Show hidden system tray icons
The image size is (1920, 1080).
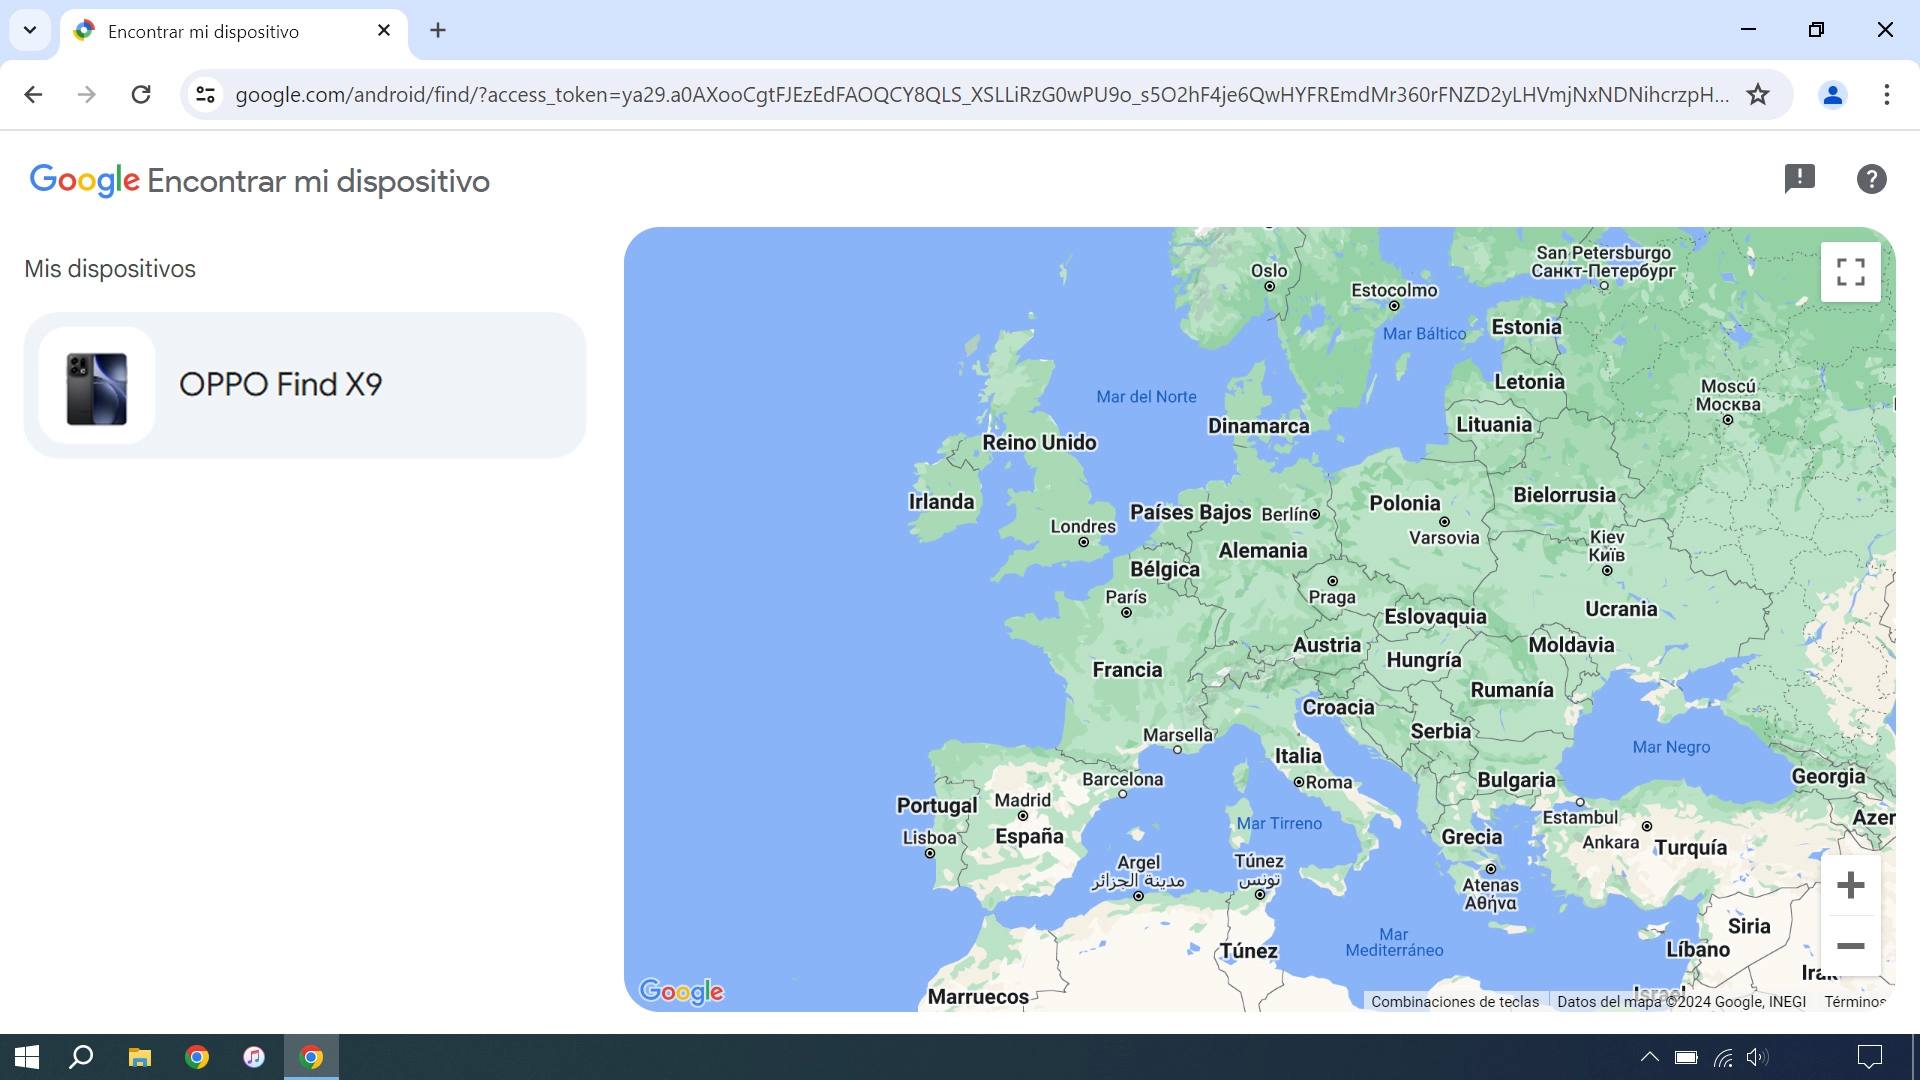[x=1649, y=1057]
